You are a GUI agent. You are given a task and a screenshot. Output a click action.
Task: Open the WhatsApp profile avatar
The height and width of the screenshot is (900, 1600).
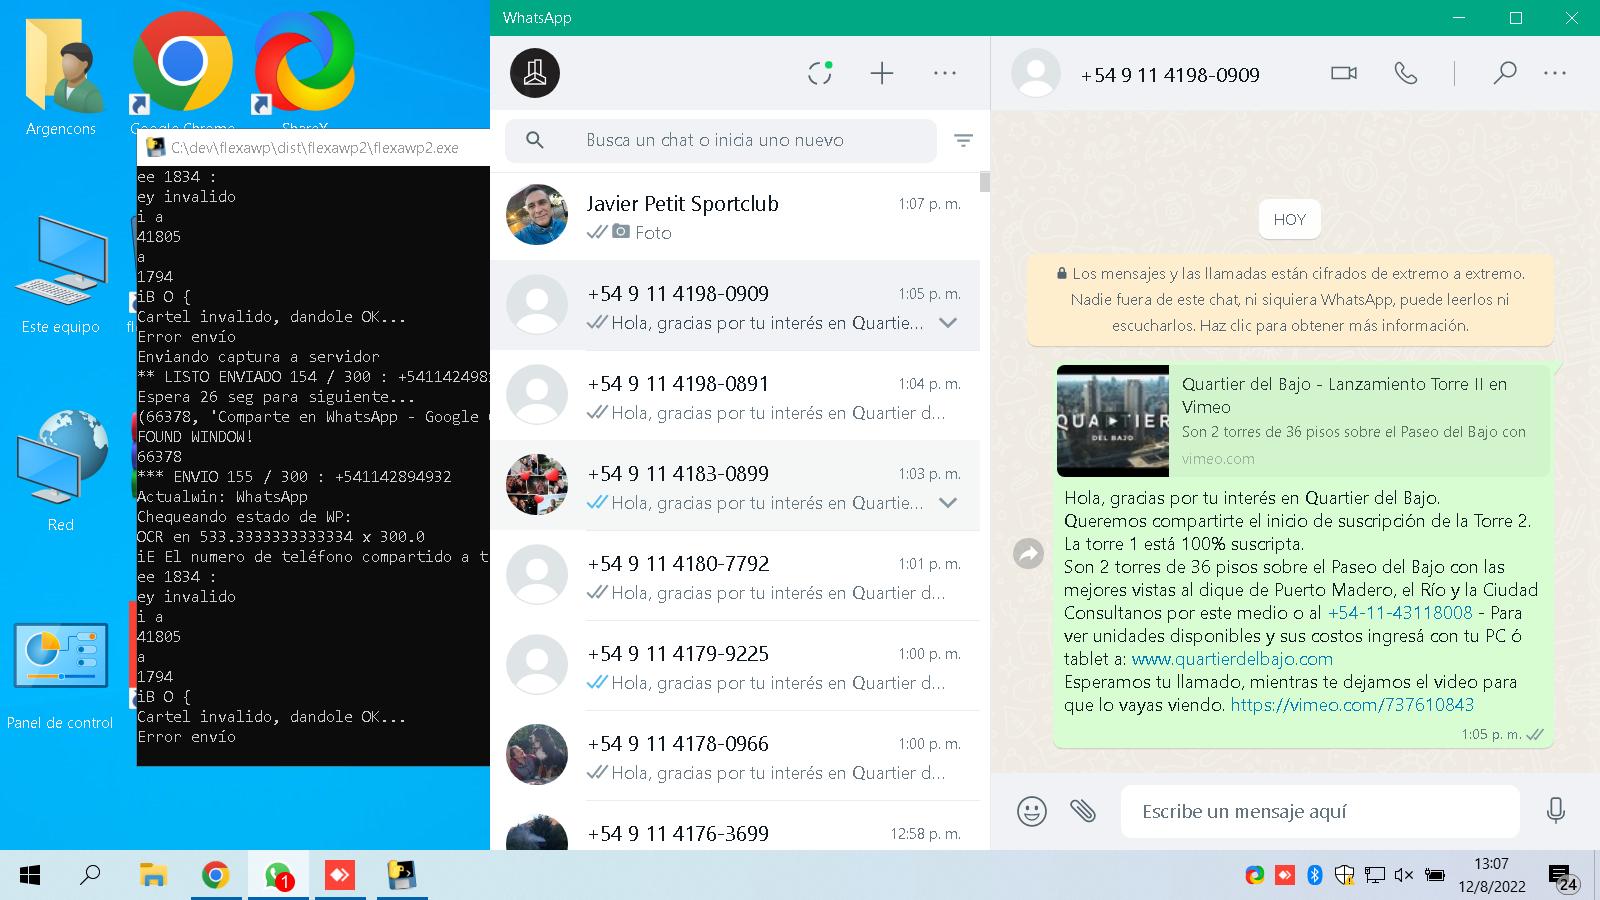[x=535, y=73]
